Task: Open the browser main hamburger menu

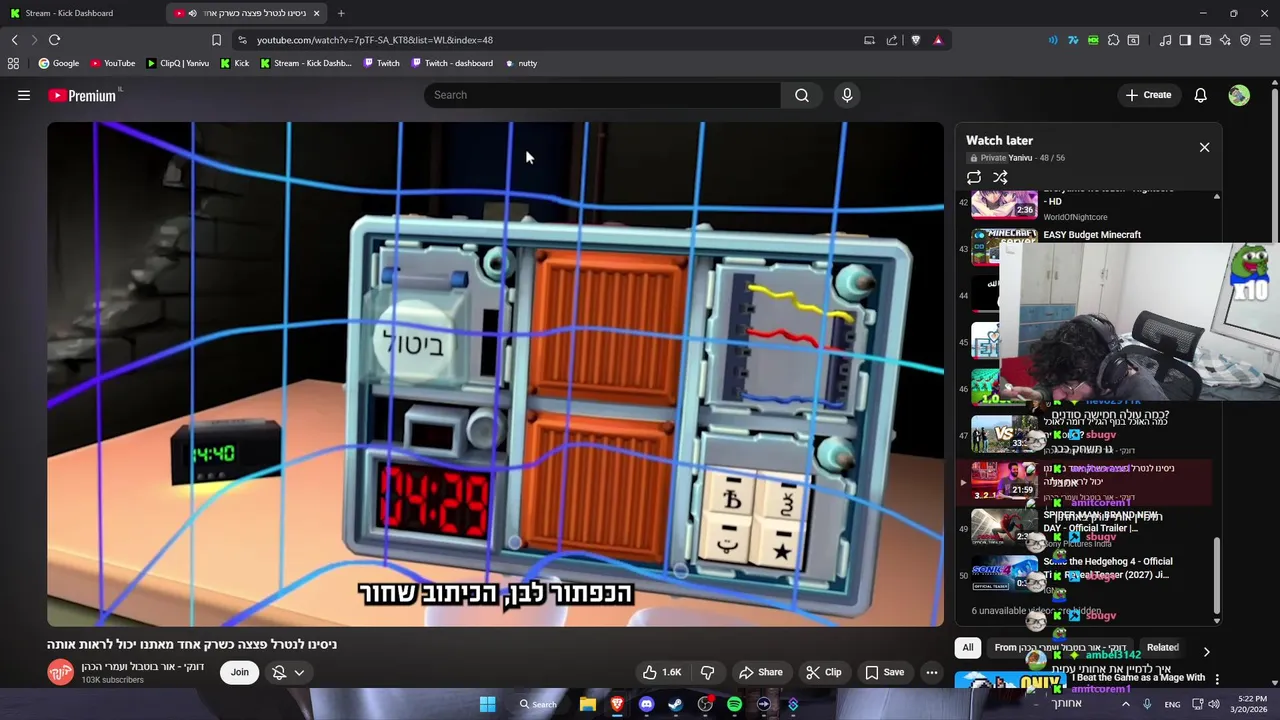Action: 1266,40
